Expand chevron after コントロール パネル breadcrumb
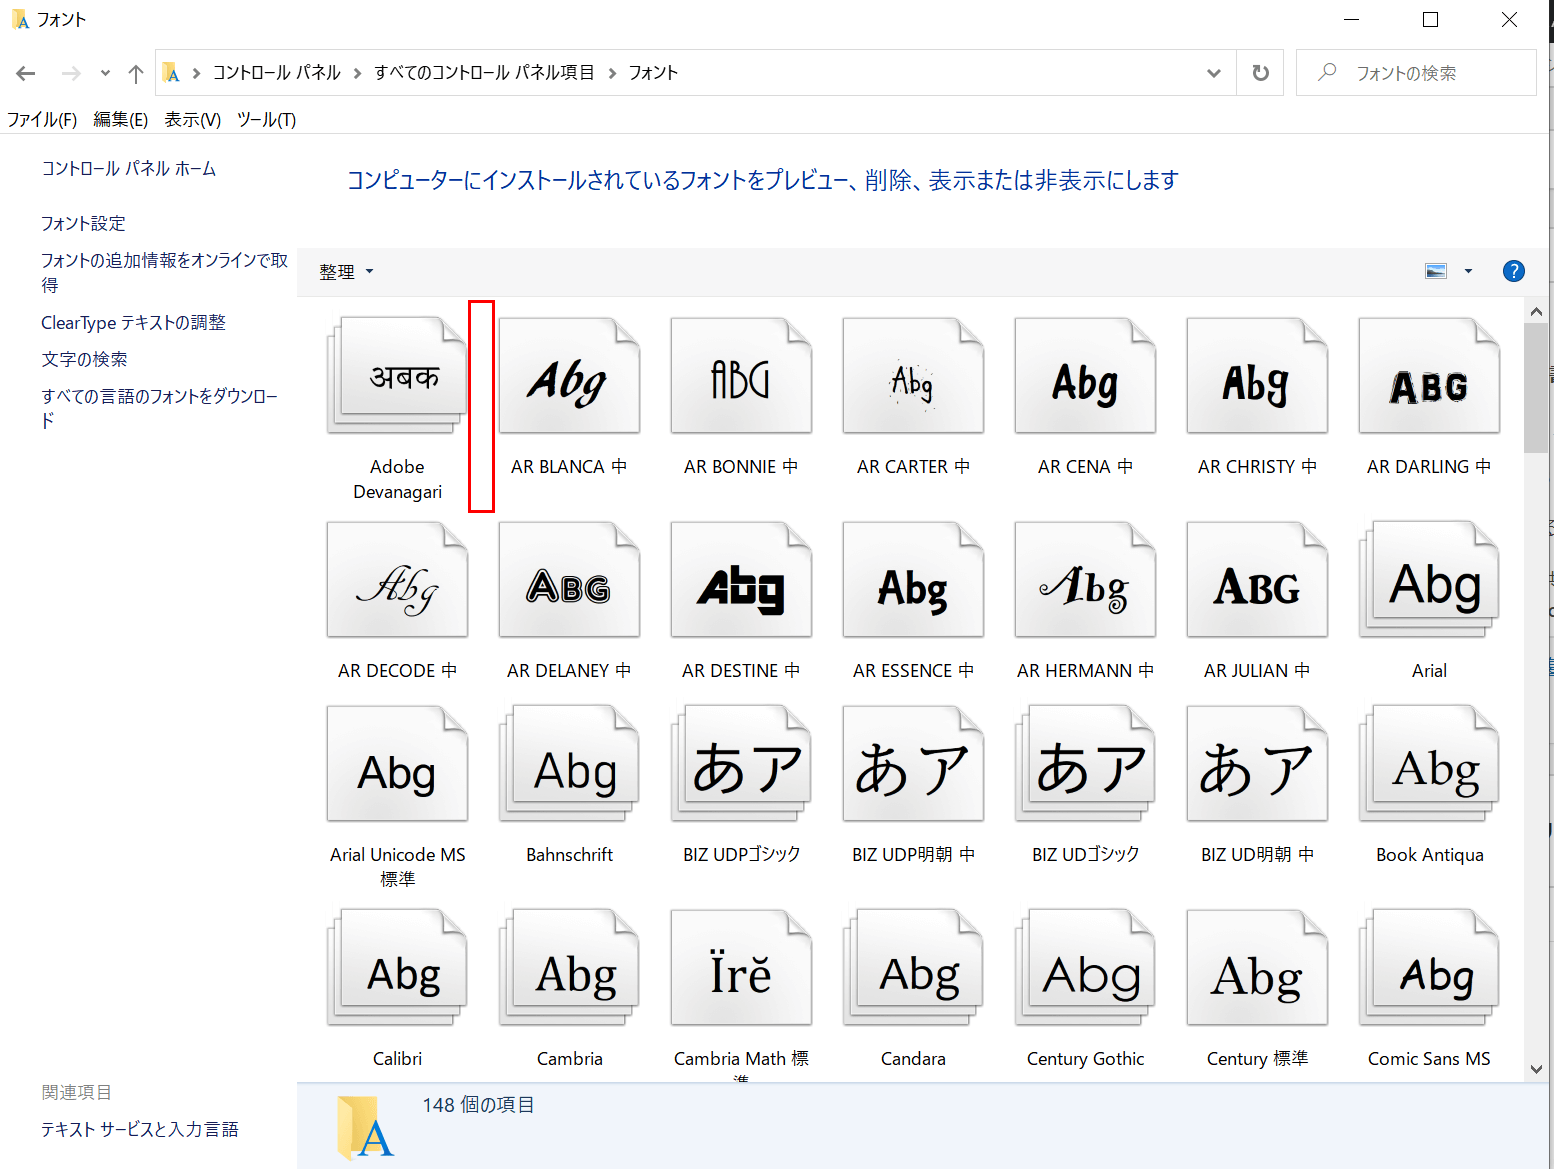1554x1169 pixels. pos(357,73)
